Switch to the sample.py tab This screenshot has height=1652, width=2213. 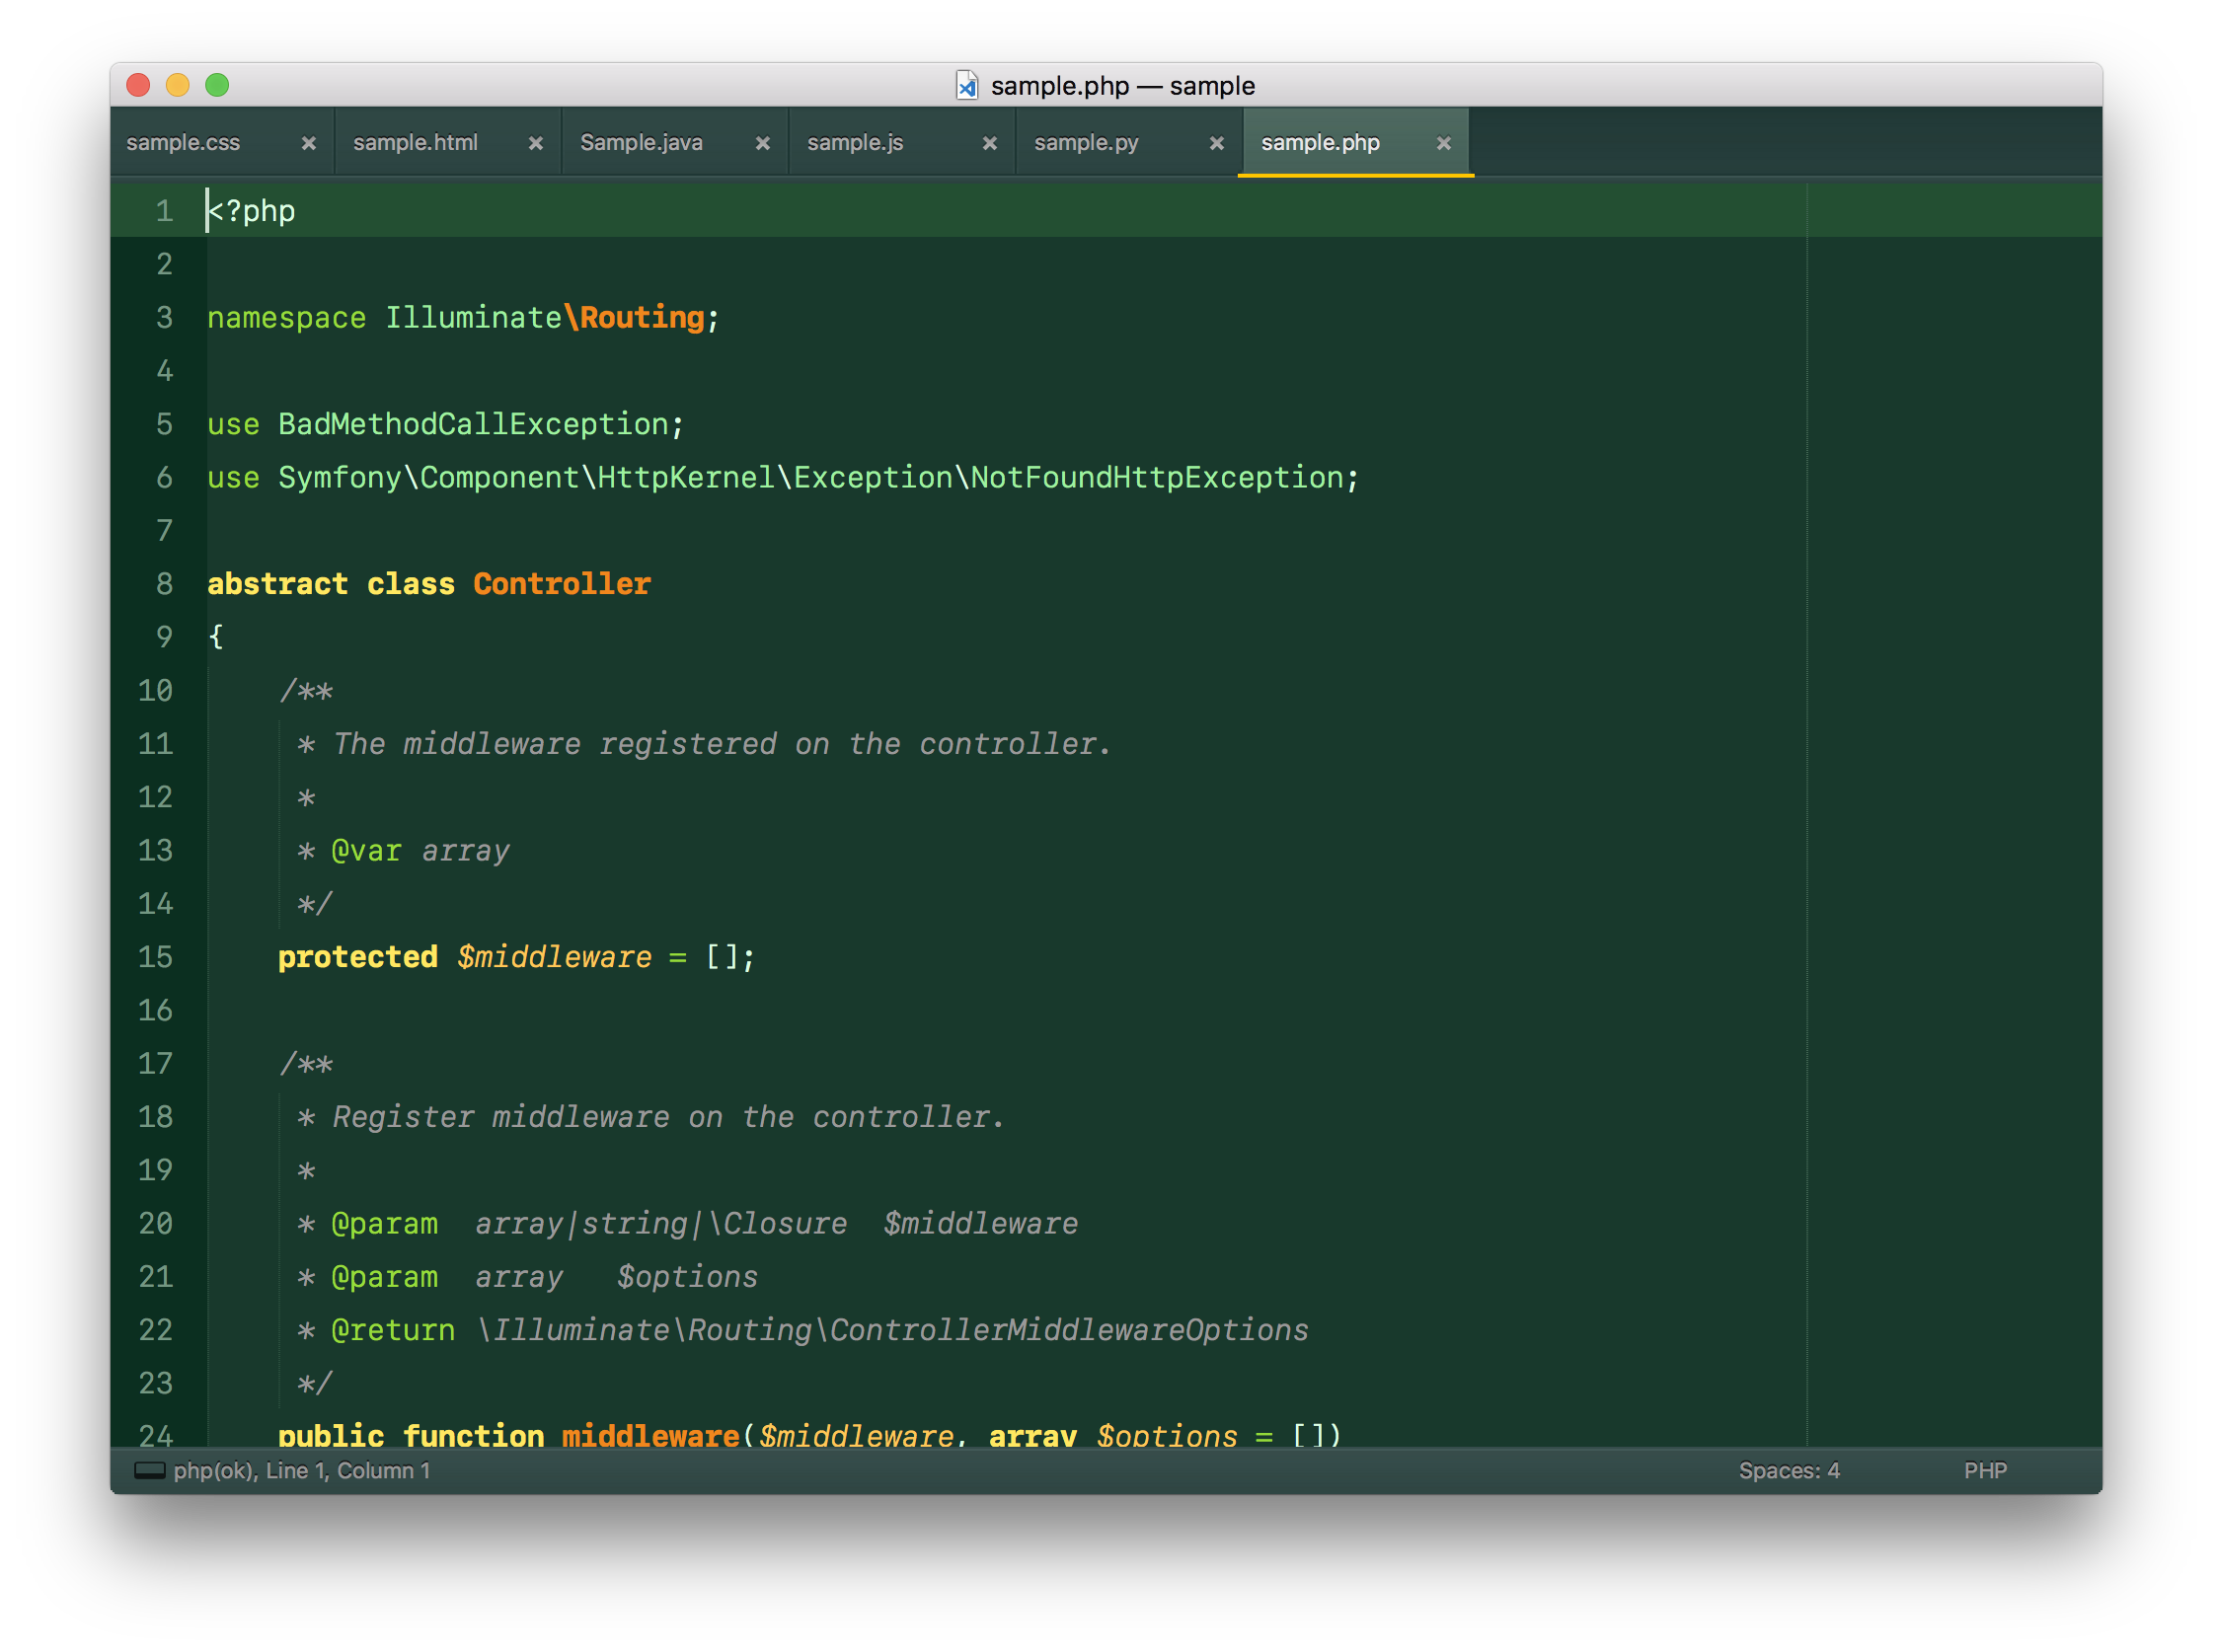click(x=1086, y=143)
